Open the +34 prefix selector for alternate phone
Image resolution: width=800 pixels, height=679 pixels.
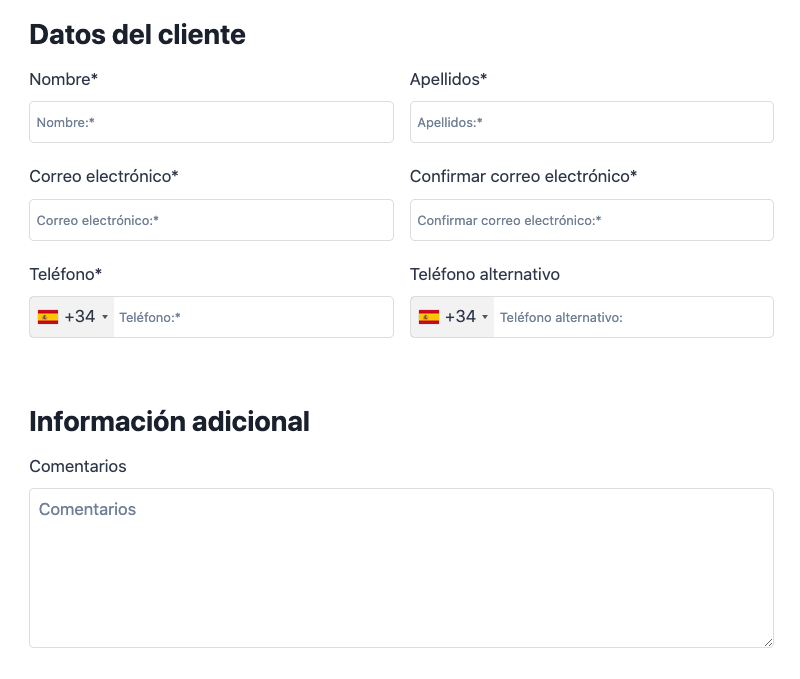tap(453, 317)
